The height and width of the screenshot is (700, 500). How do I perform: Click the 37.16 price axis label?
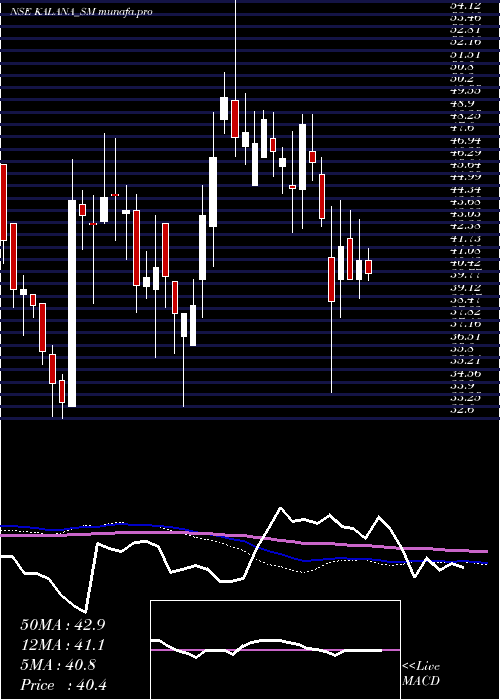(x=466, y=324)
